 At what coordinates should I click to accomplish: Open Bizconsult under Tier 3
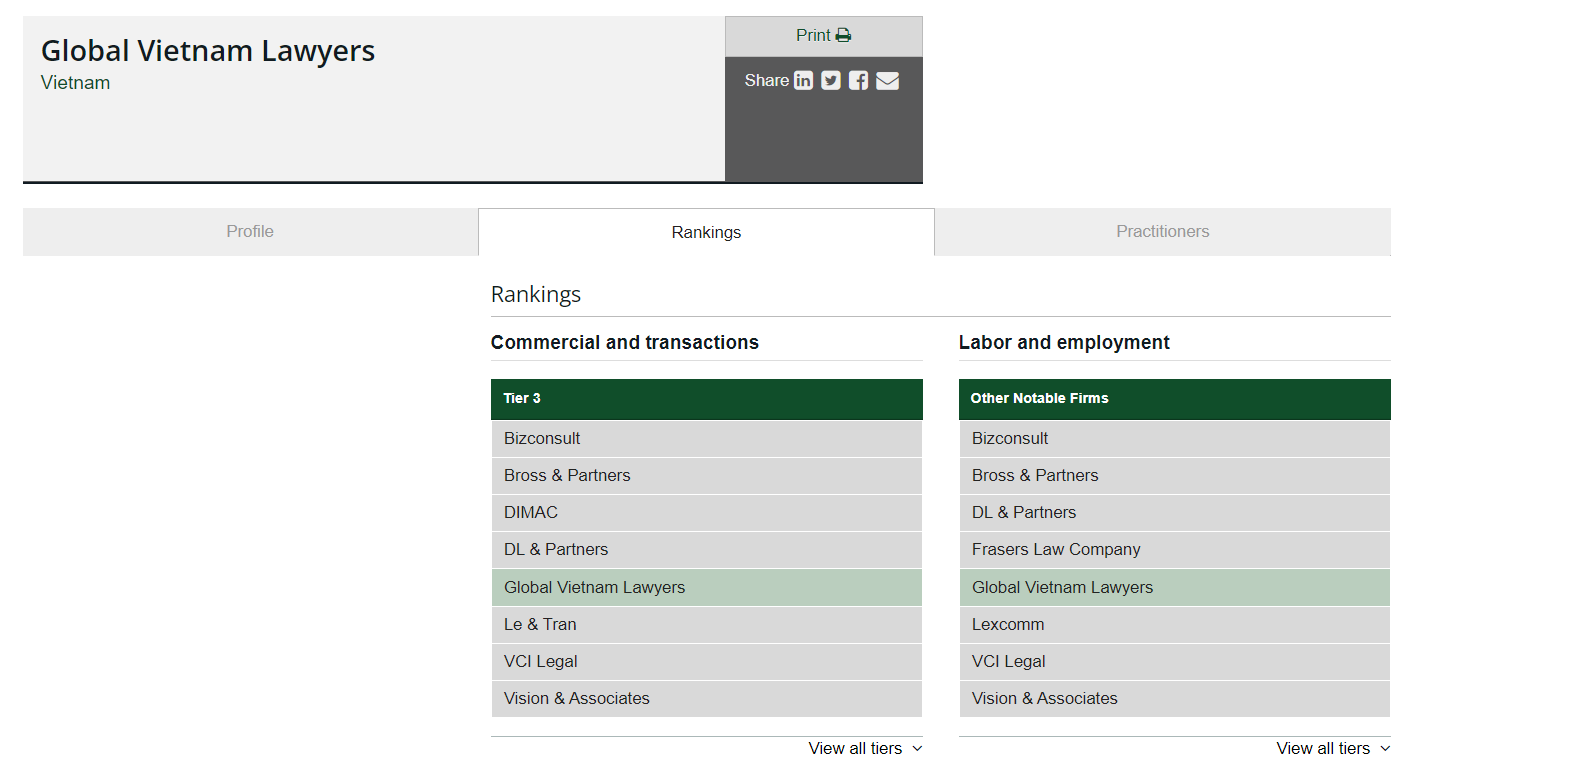542,439
